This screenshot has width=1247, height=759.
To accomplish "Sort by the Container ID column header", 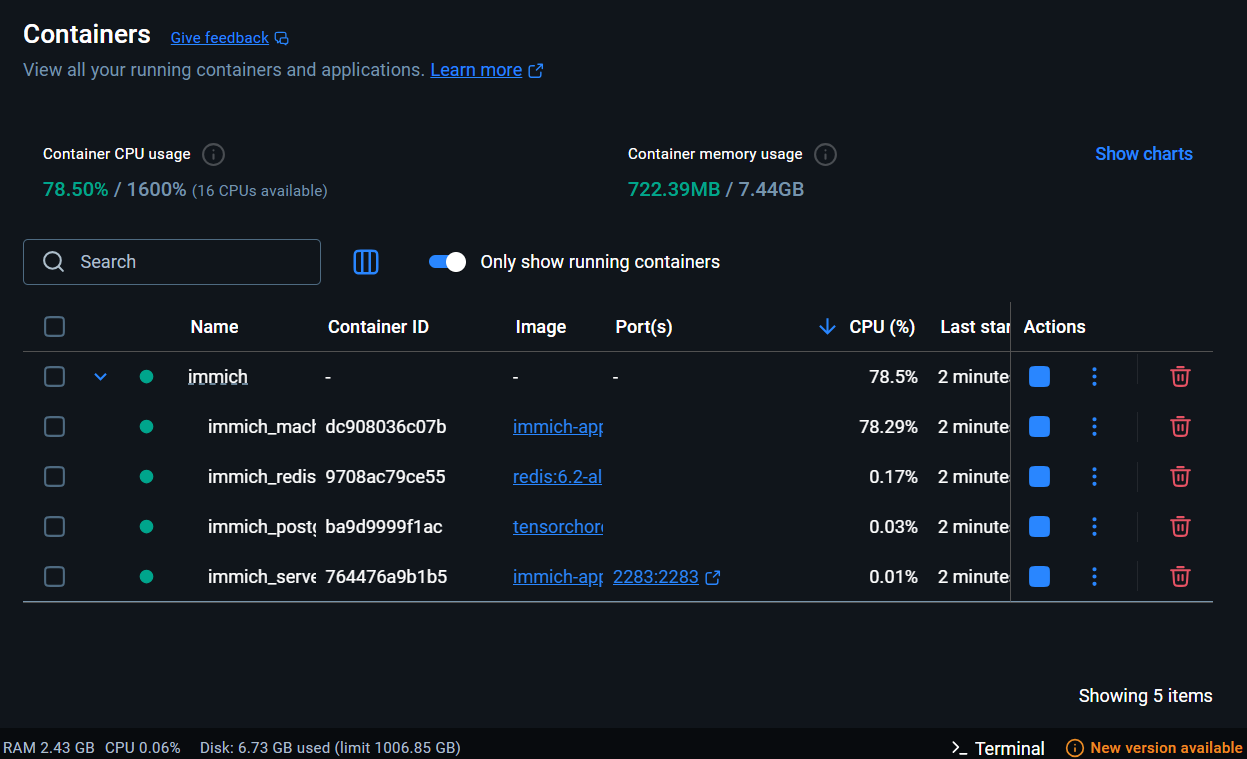I will point(378,327).
